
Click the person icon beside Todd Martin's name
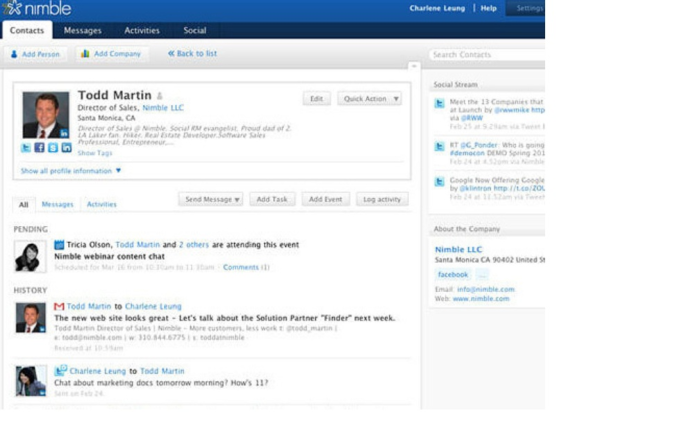click(x=160, y=96)
